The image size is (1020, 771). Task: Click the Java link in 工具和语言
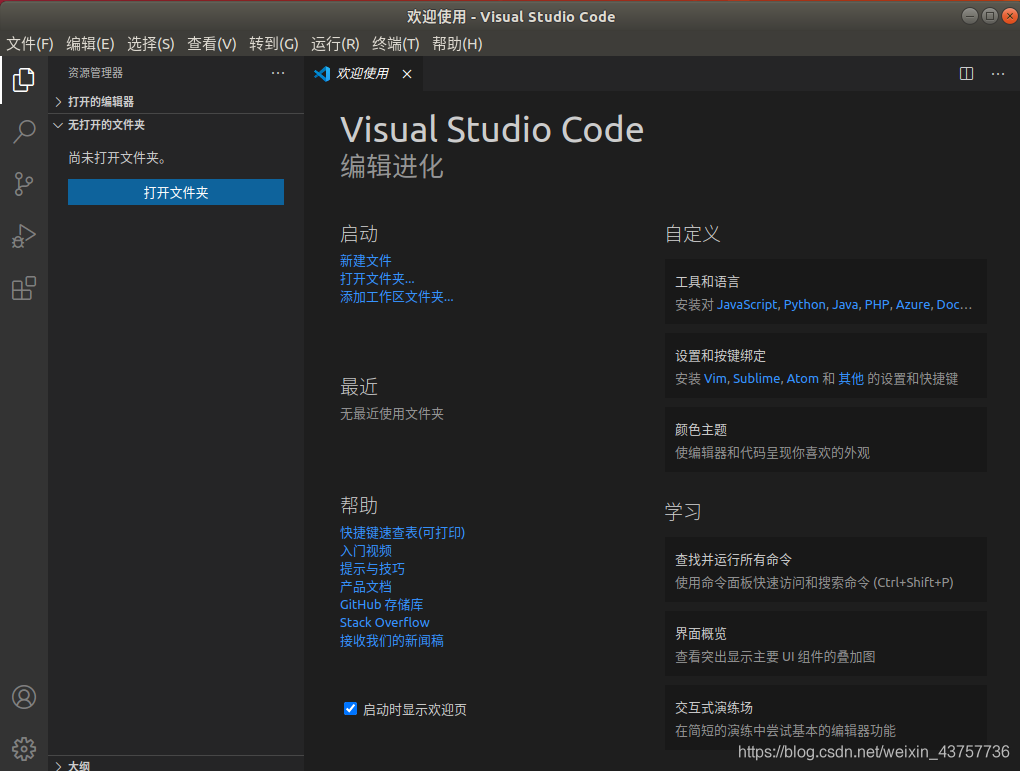845,304
